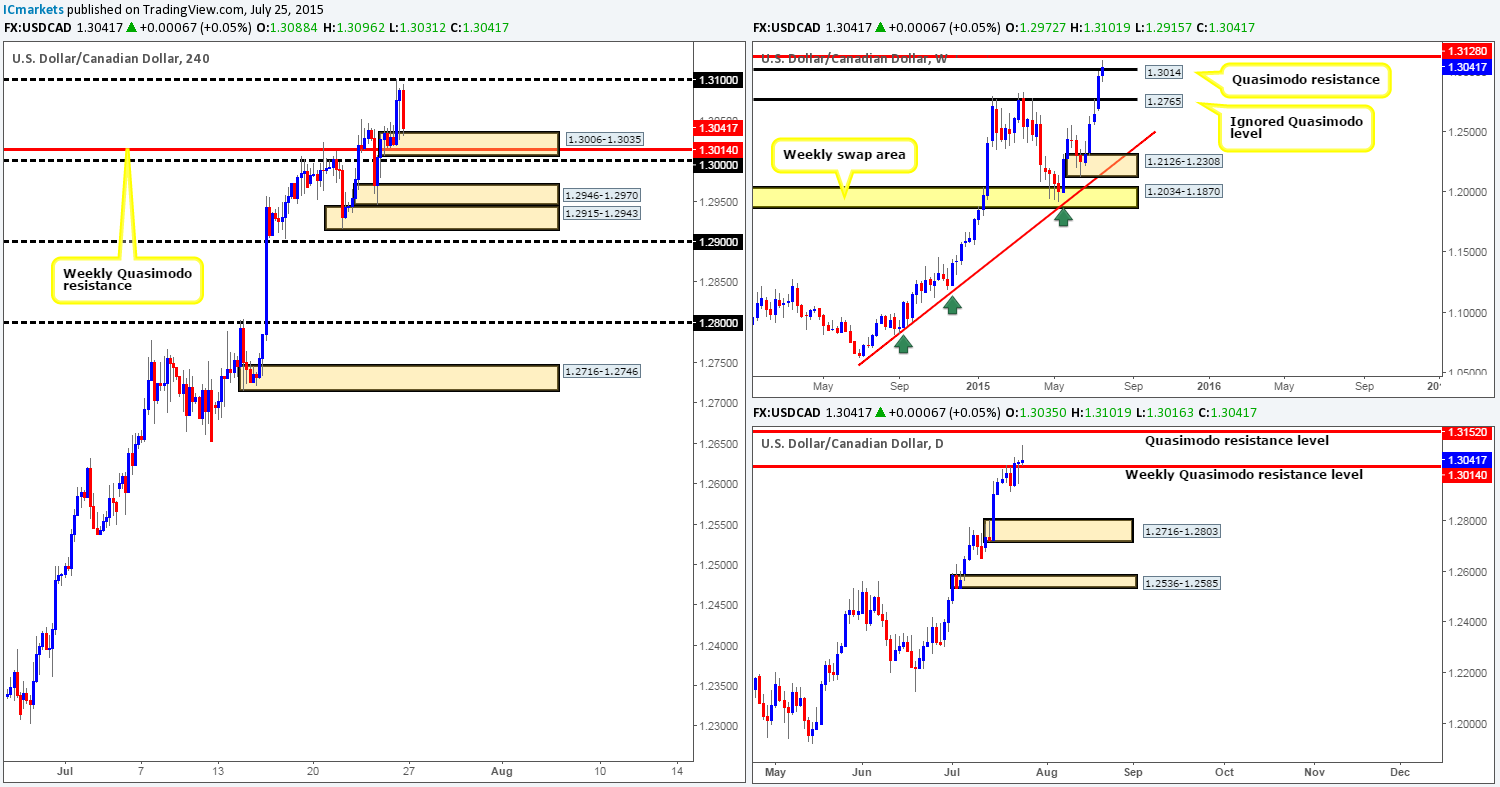
Task: Click 'Quasimodo resistance level' text on daily chart
Action: point(1236,440)
